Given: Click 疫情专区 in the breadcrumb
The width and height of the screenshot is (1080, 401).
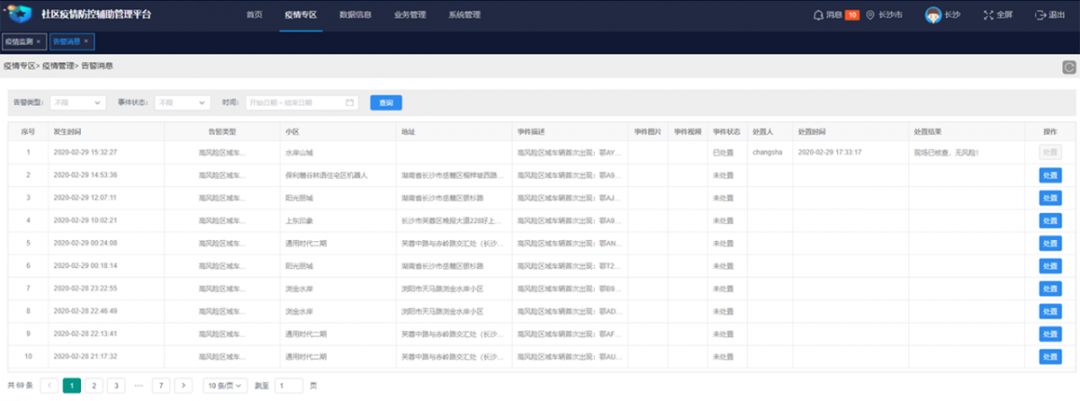Looking at the screenshot, I should (19, 66).
